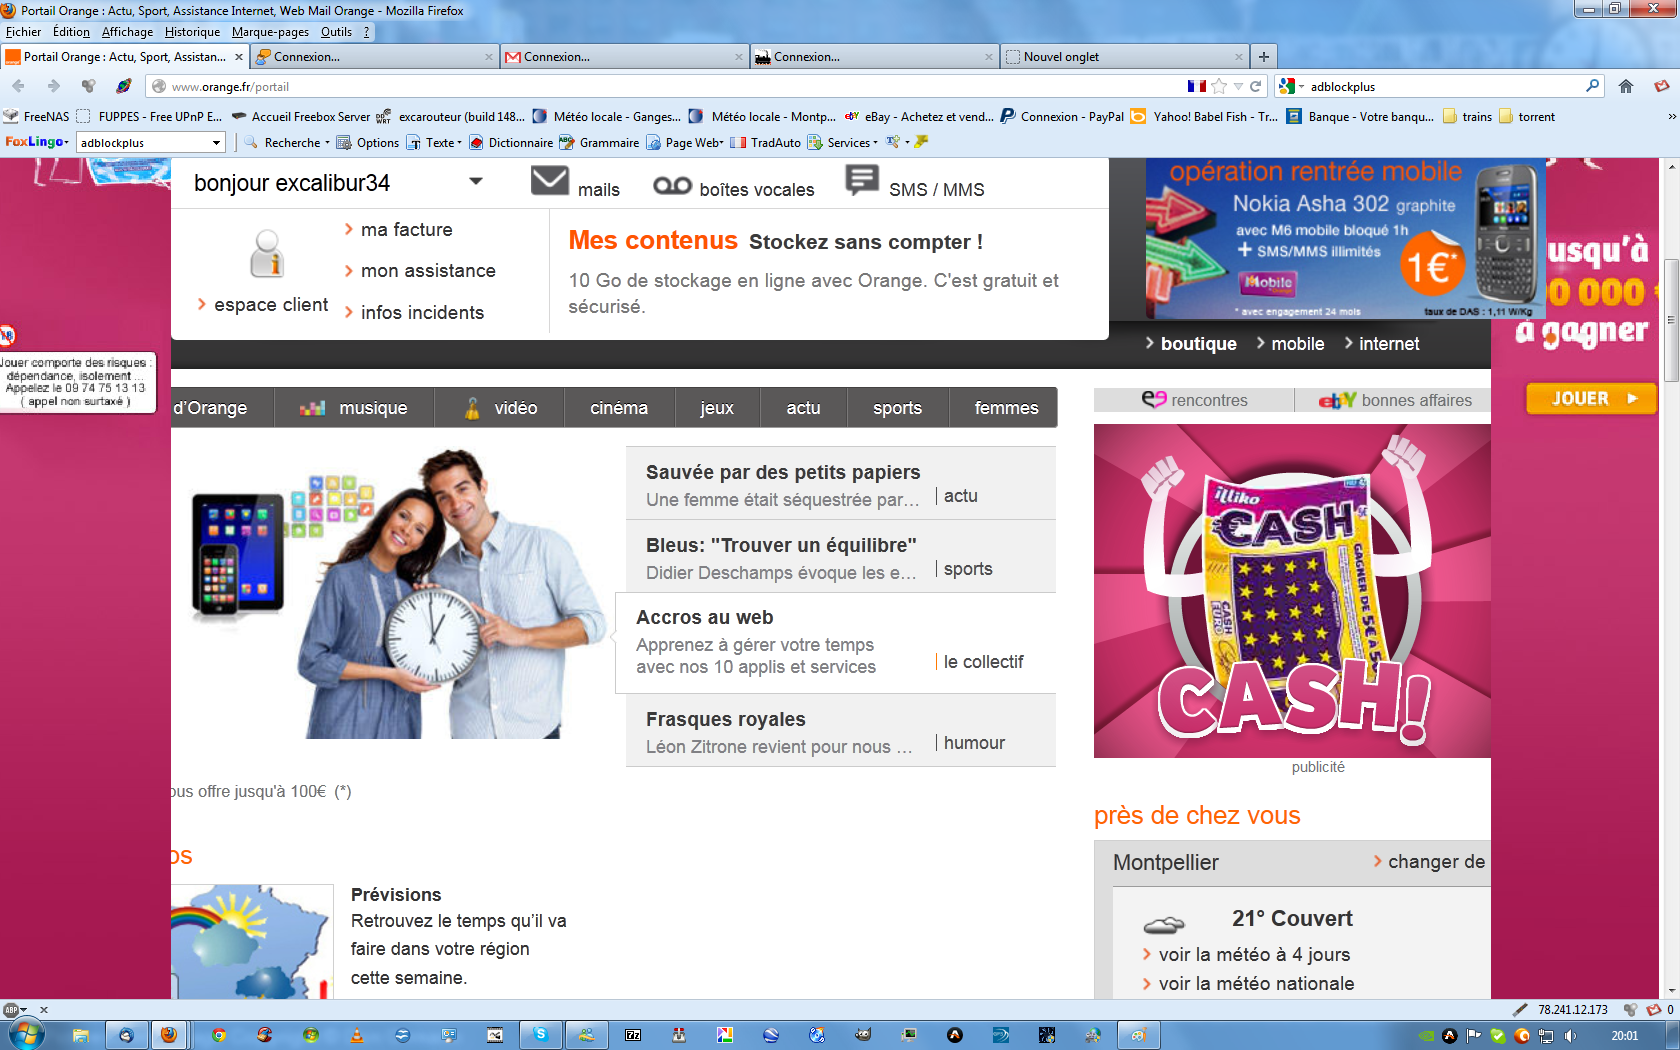Click the reload page icon in address bar

point(1256,86)
